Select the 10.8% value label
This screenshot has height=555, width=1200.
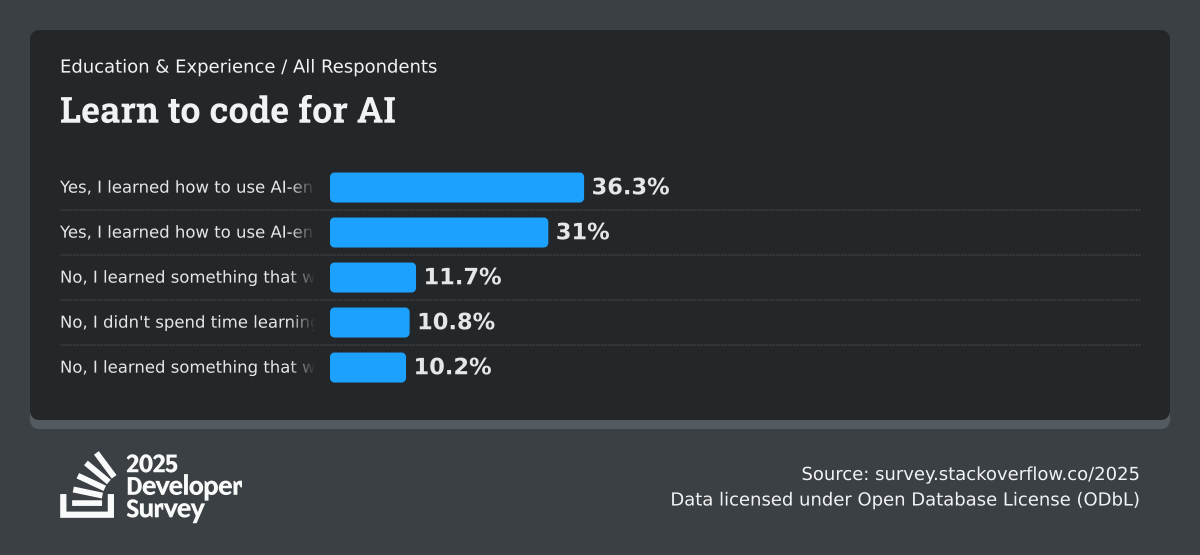point(456,322)
